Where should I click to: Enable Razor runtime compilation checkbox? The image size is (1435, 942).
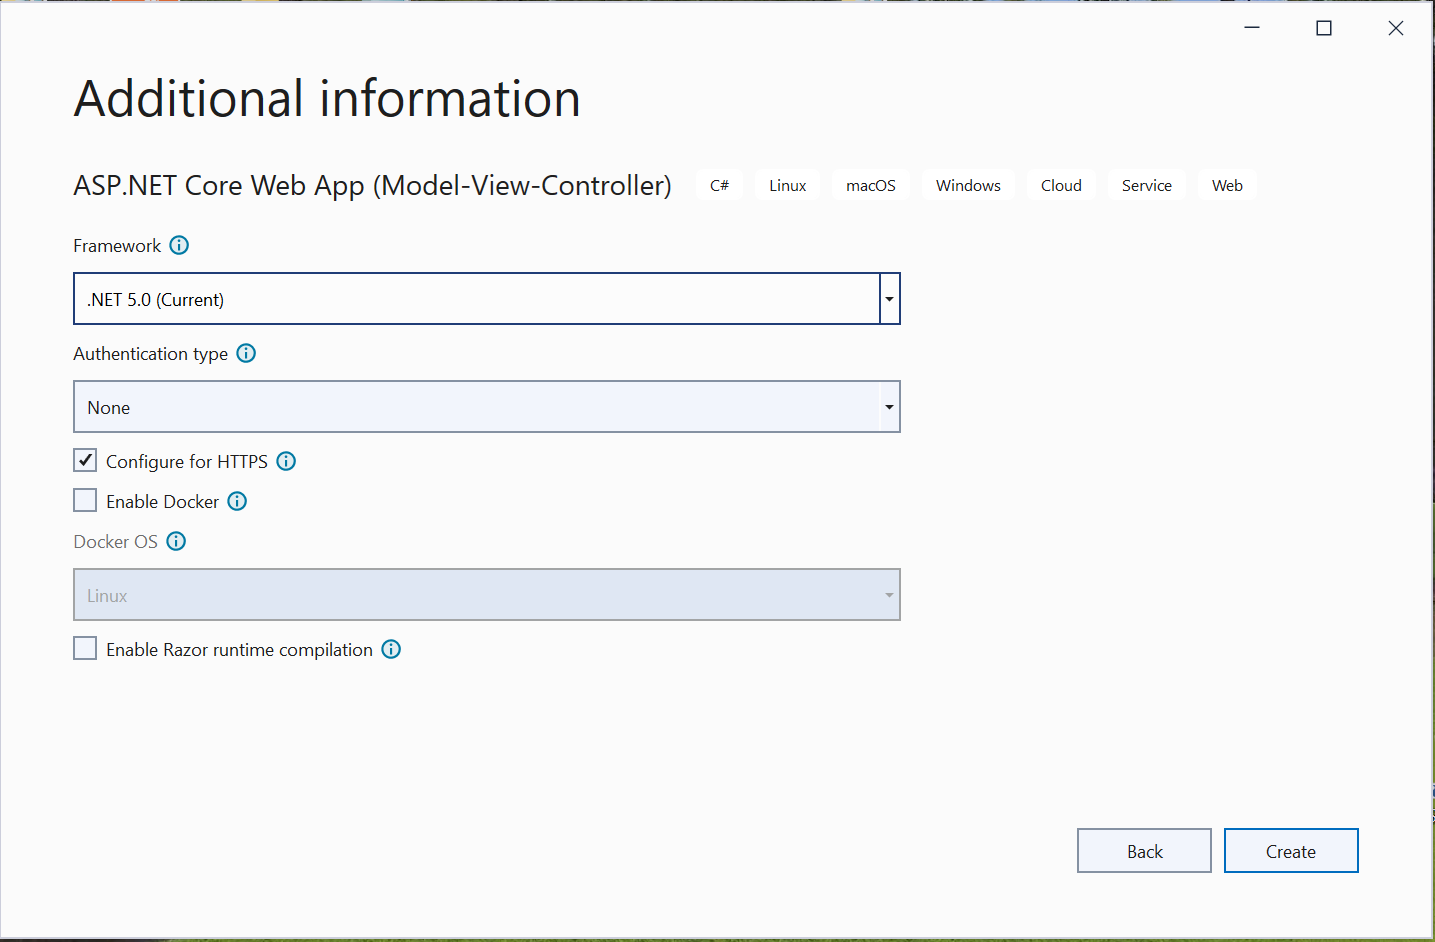click(x=86, y=649)
